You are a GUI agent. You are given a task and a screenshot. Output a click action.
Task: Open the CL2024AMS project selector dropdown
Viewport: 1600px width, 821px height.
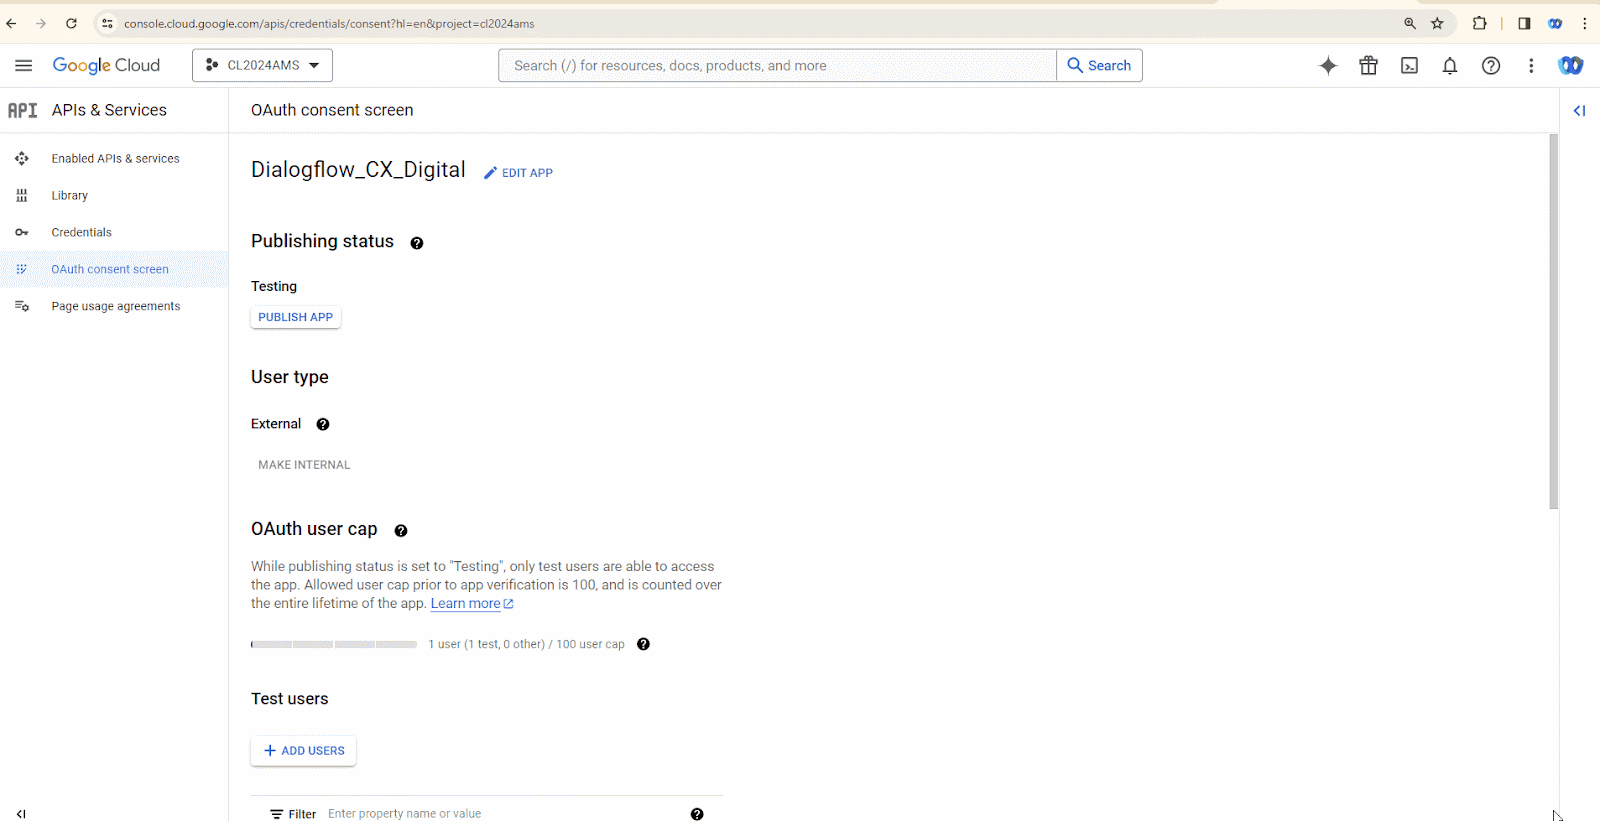[262, 65]
